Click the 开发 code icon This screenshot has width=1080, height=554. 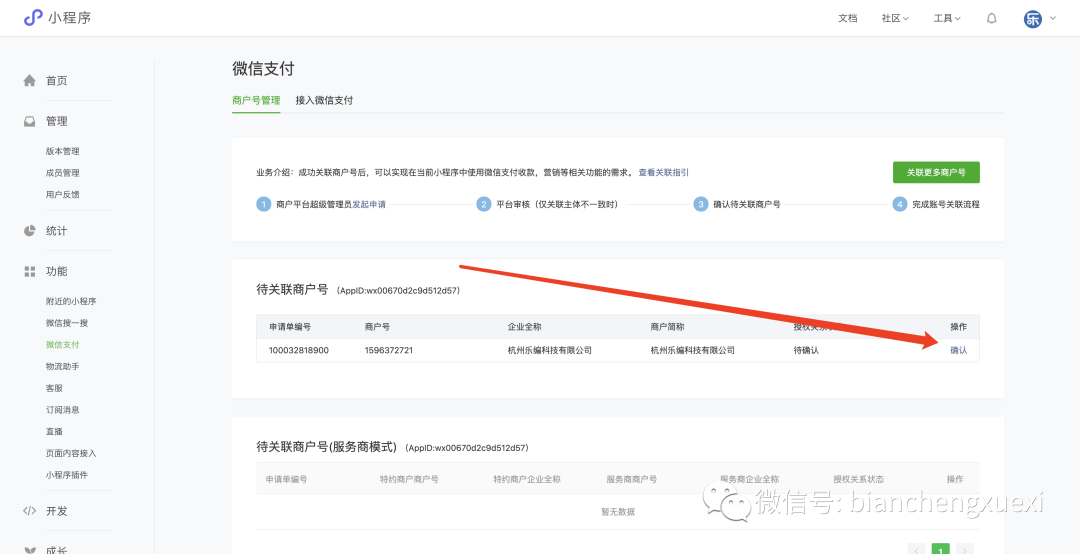29,511
